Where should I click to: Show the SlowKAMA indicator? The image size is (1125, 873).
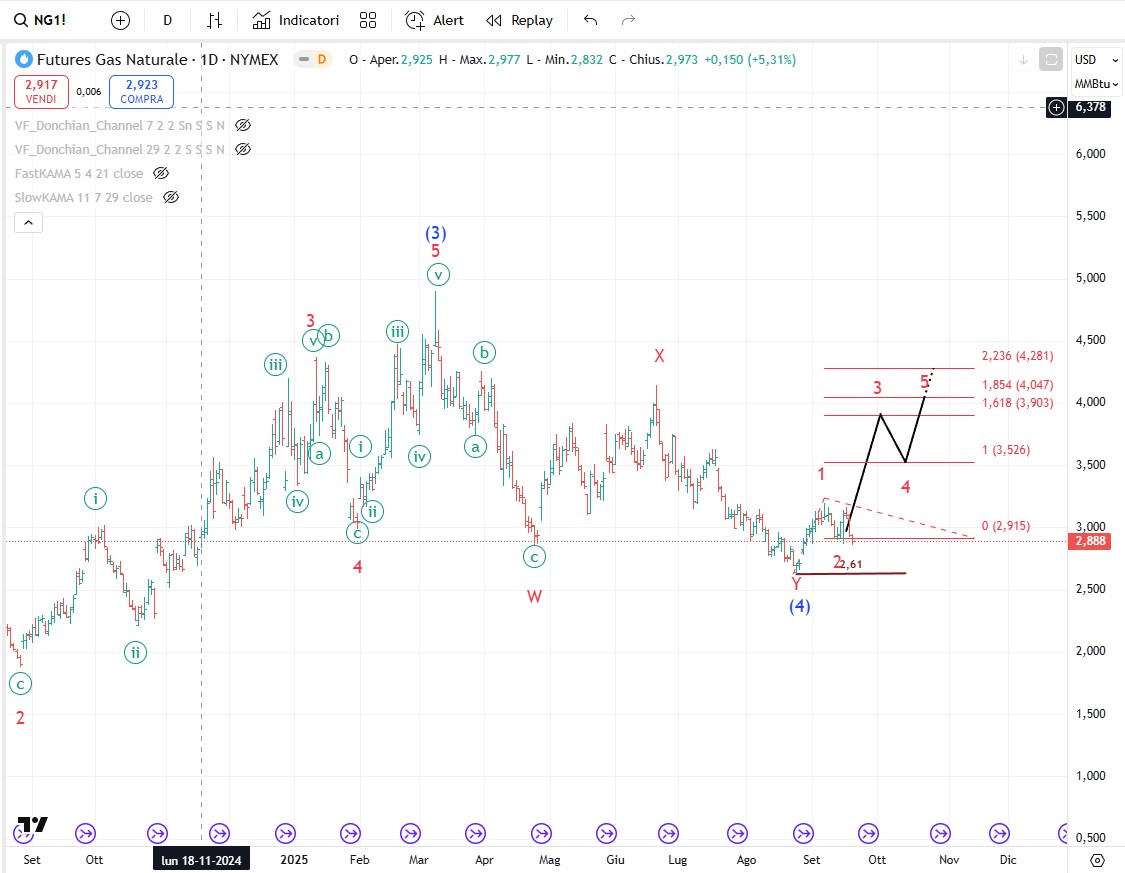click(171, 197)
